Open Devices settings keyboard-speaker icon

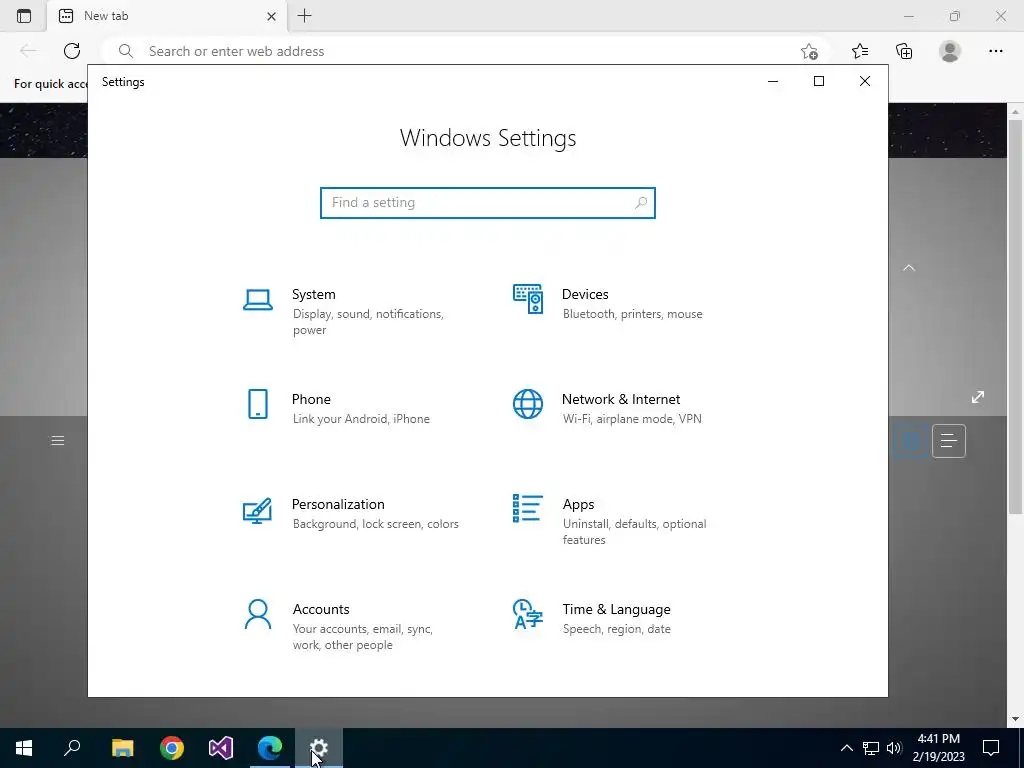(528, 299)
